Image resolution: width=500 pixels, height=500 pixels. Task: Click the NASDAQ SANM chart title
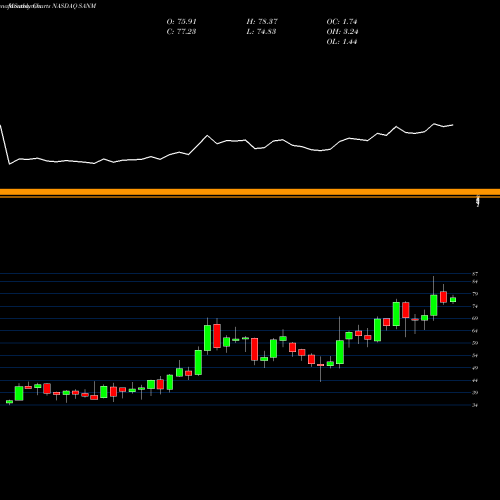click(x=48, y=6)
